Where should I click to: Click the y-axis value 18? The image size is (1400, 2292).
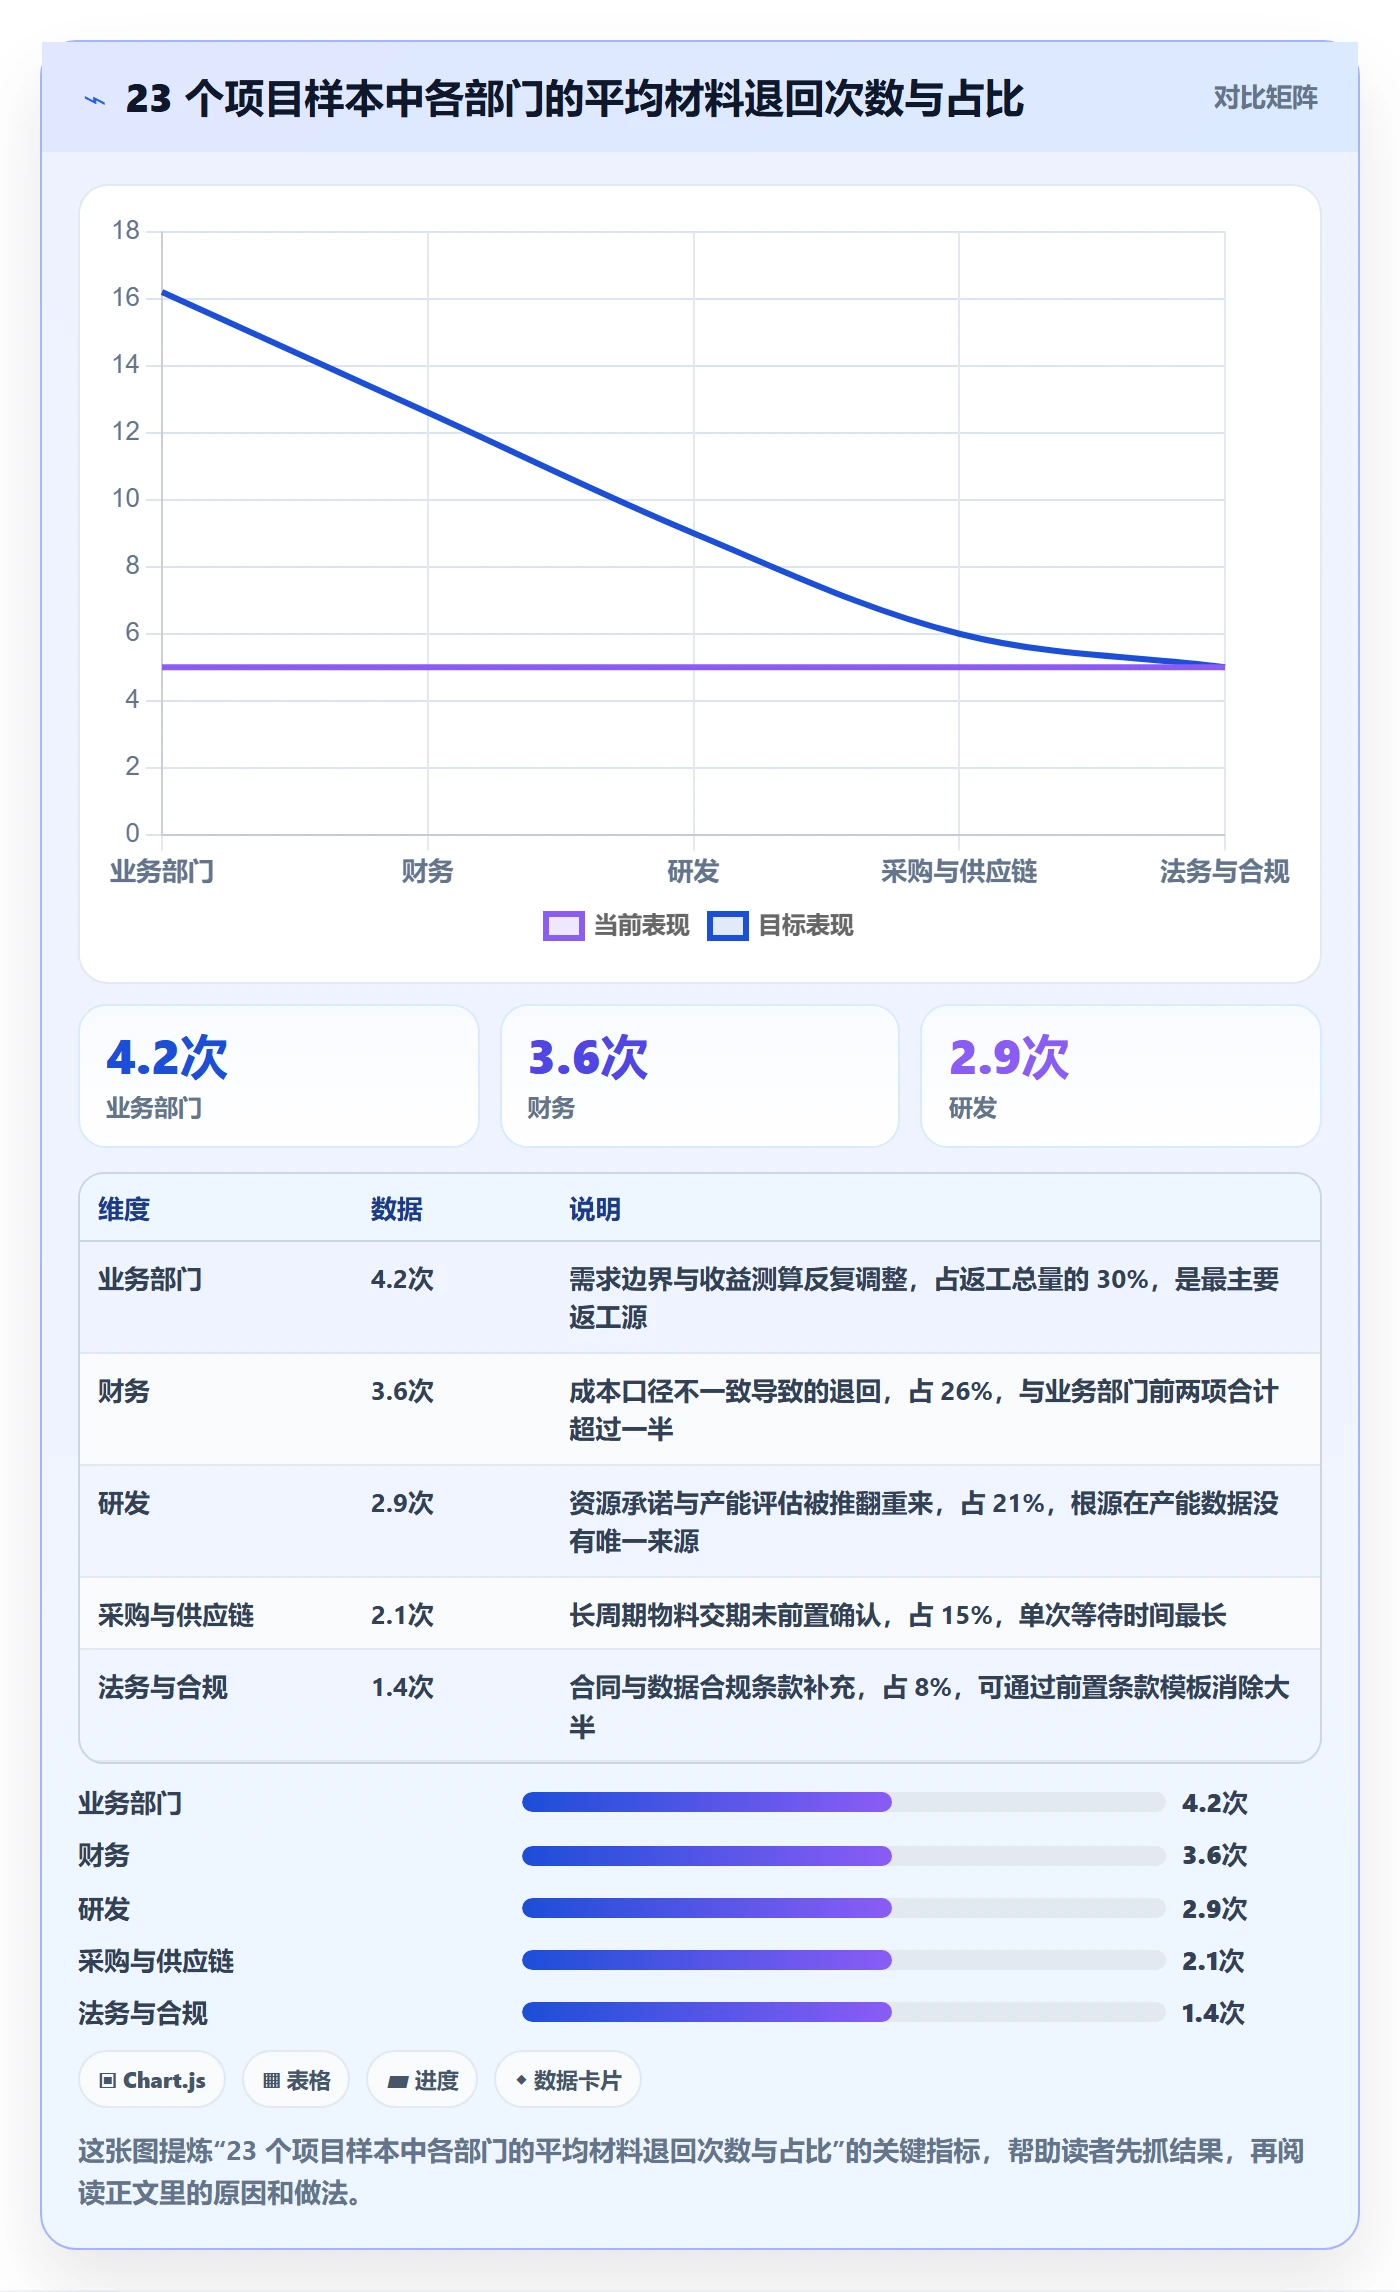(126, 231)
